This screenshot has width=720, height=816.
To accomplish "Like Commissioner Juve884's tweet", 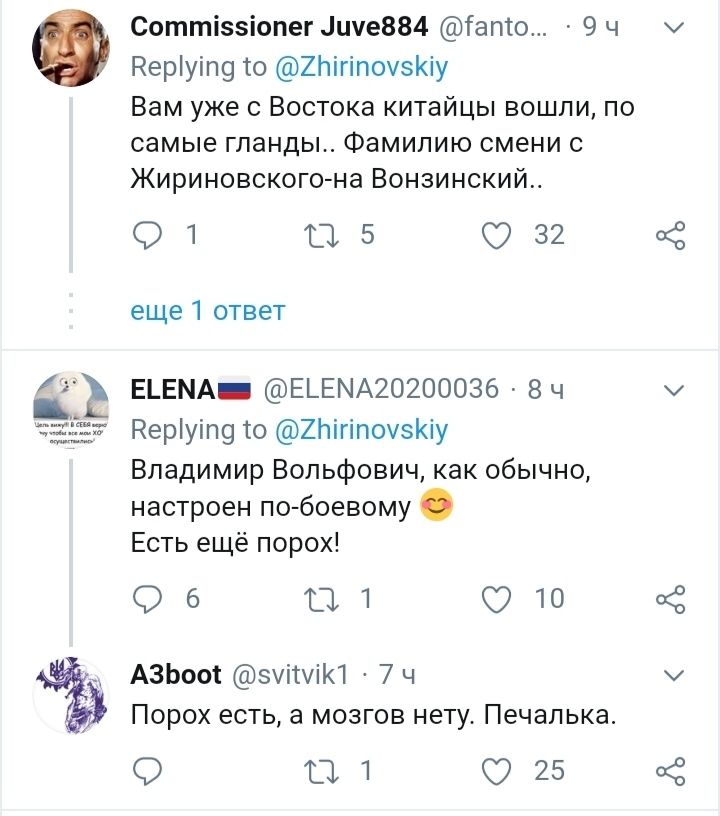I will (x=497, y=235).
